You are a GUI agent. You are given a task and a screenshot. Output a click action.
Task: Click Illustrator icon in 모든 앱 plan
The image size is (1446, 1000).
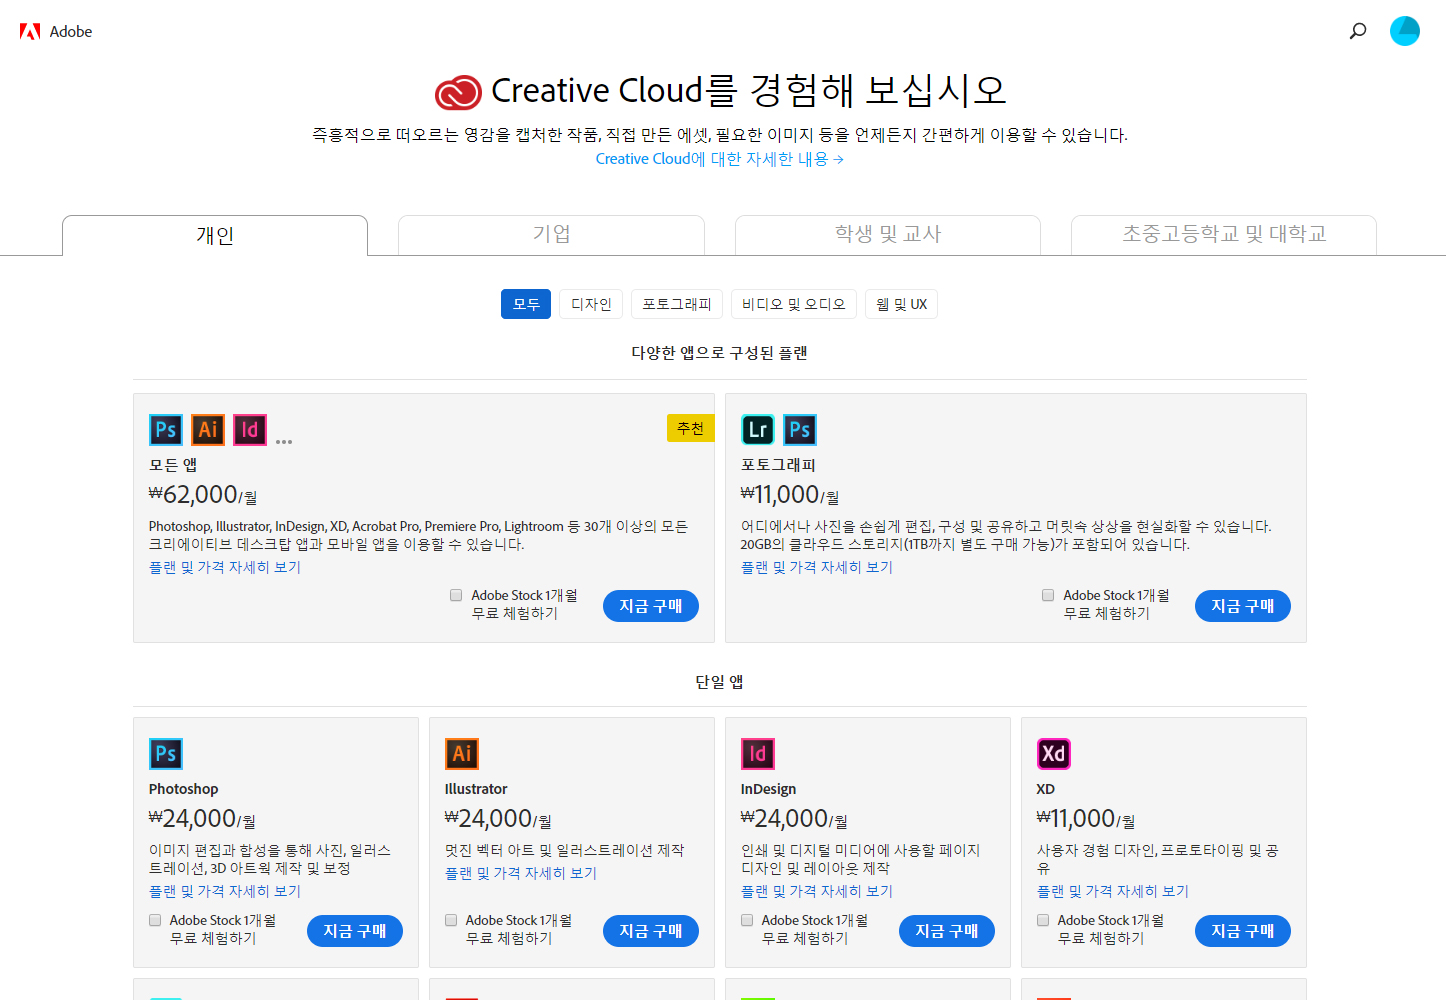pos(208,430)
